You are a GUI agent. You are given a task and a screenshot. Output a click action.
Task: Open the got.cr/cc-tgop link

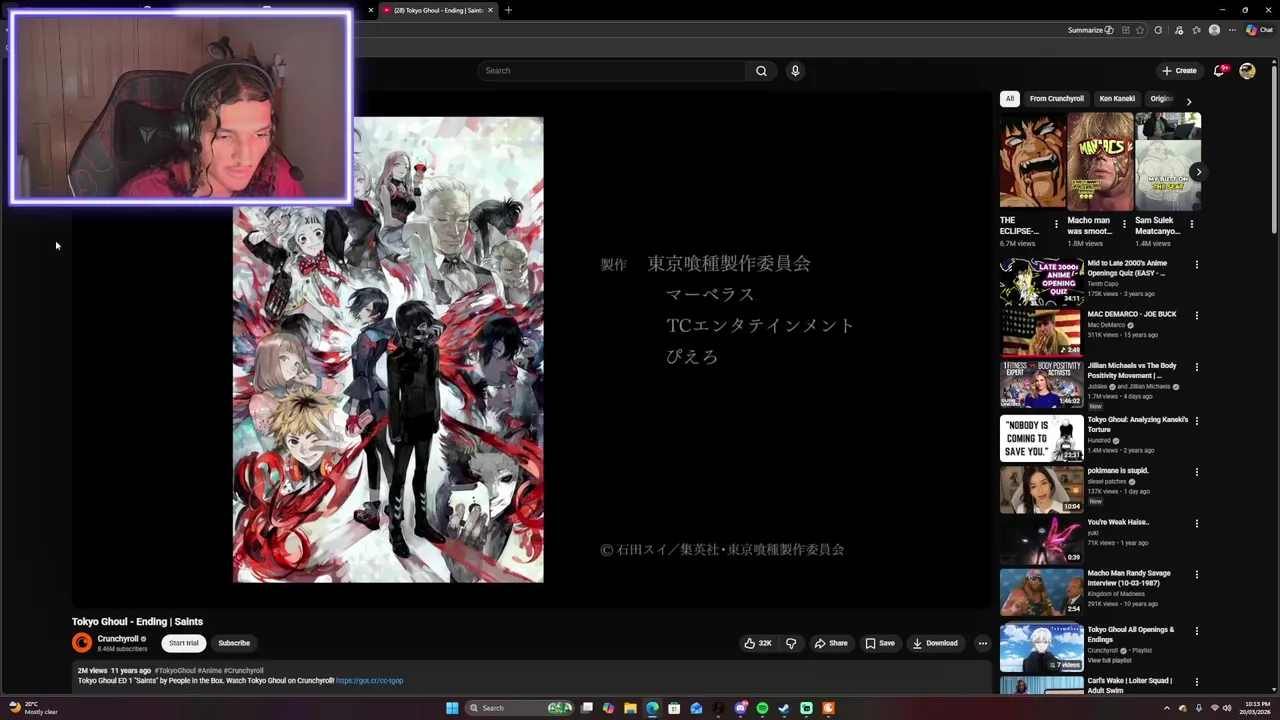(x=369, y=681)
